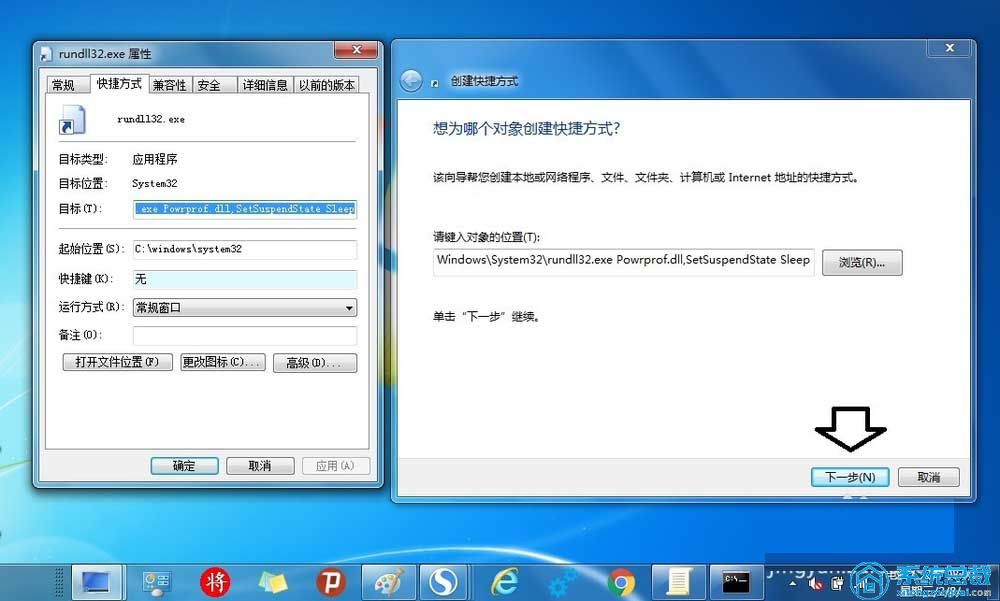Image resolution: width=1000 pixels, height=601 pixels.
Task: Open the red 将 chess app icon
Action: pyautogui.click(x=214, y=582)
